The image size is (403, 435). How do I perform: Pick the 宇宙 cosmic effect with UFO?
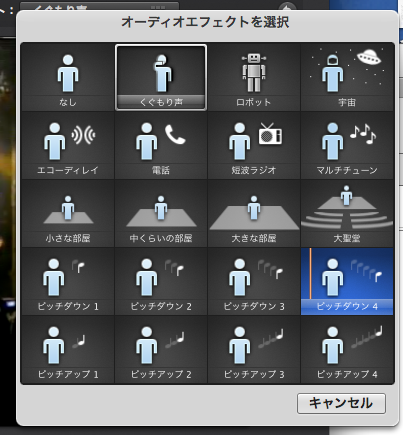click(x=347, y=77)
